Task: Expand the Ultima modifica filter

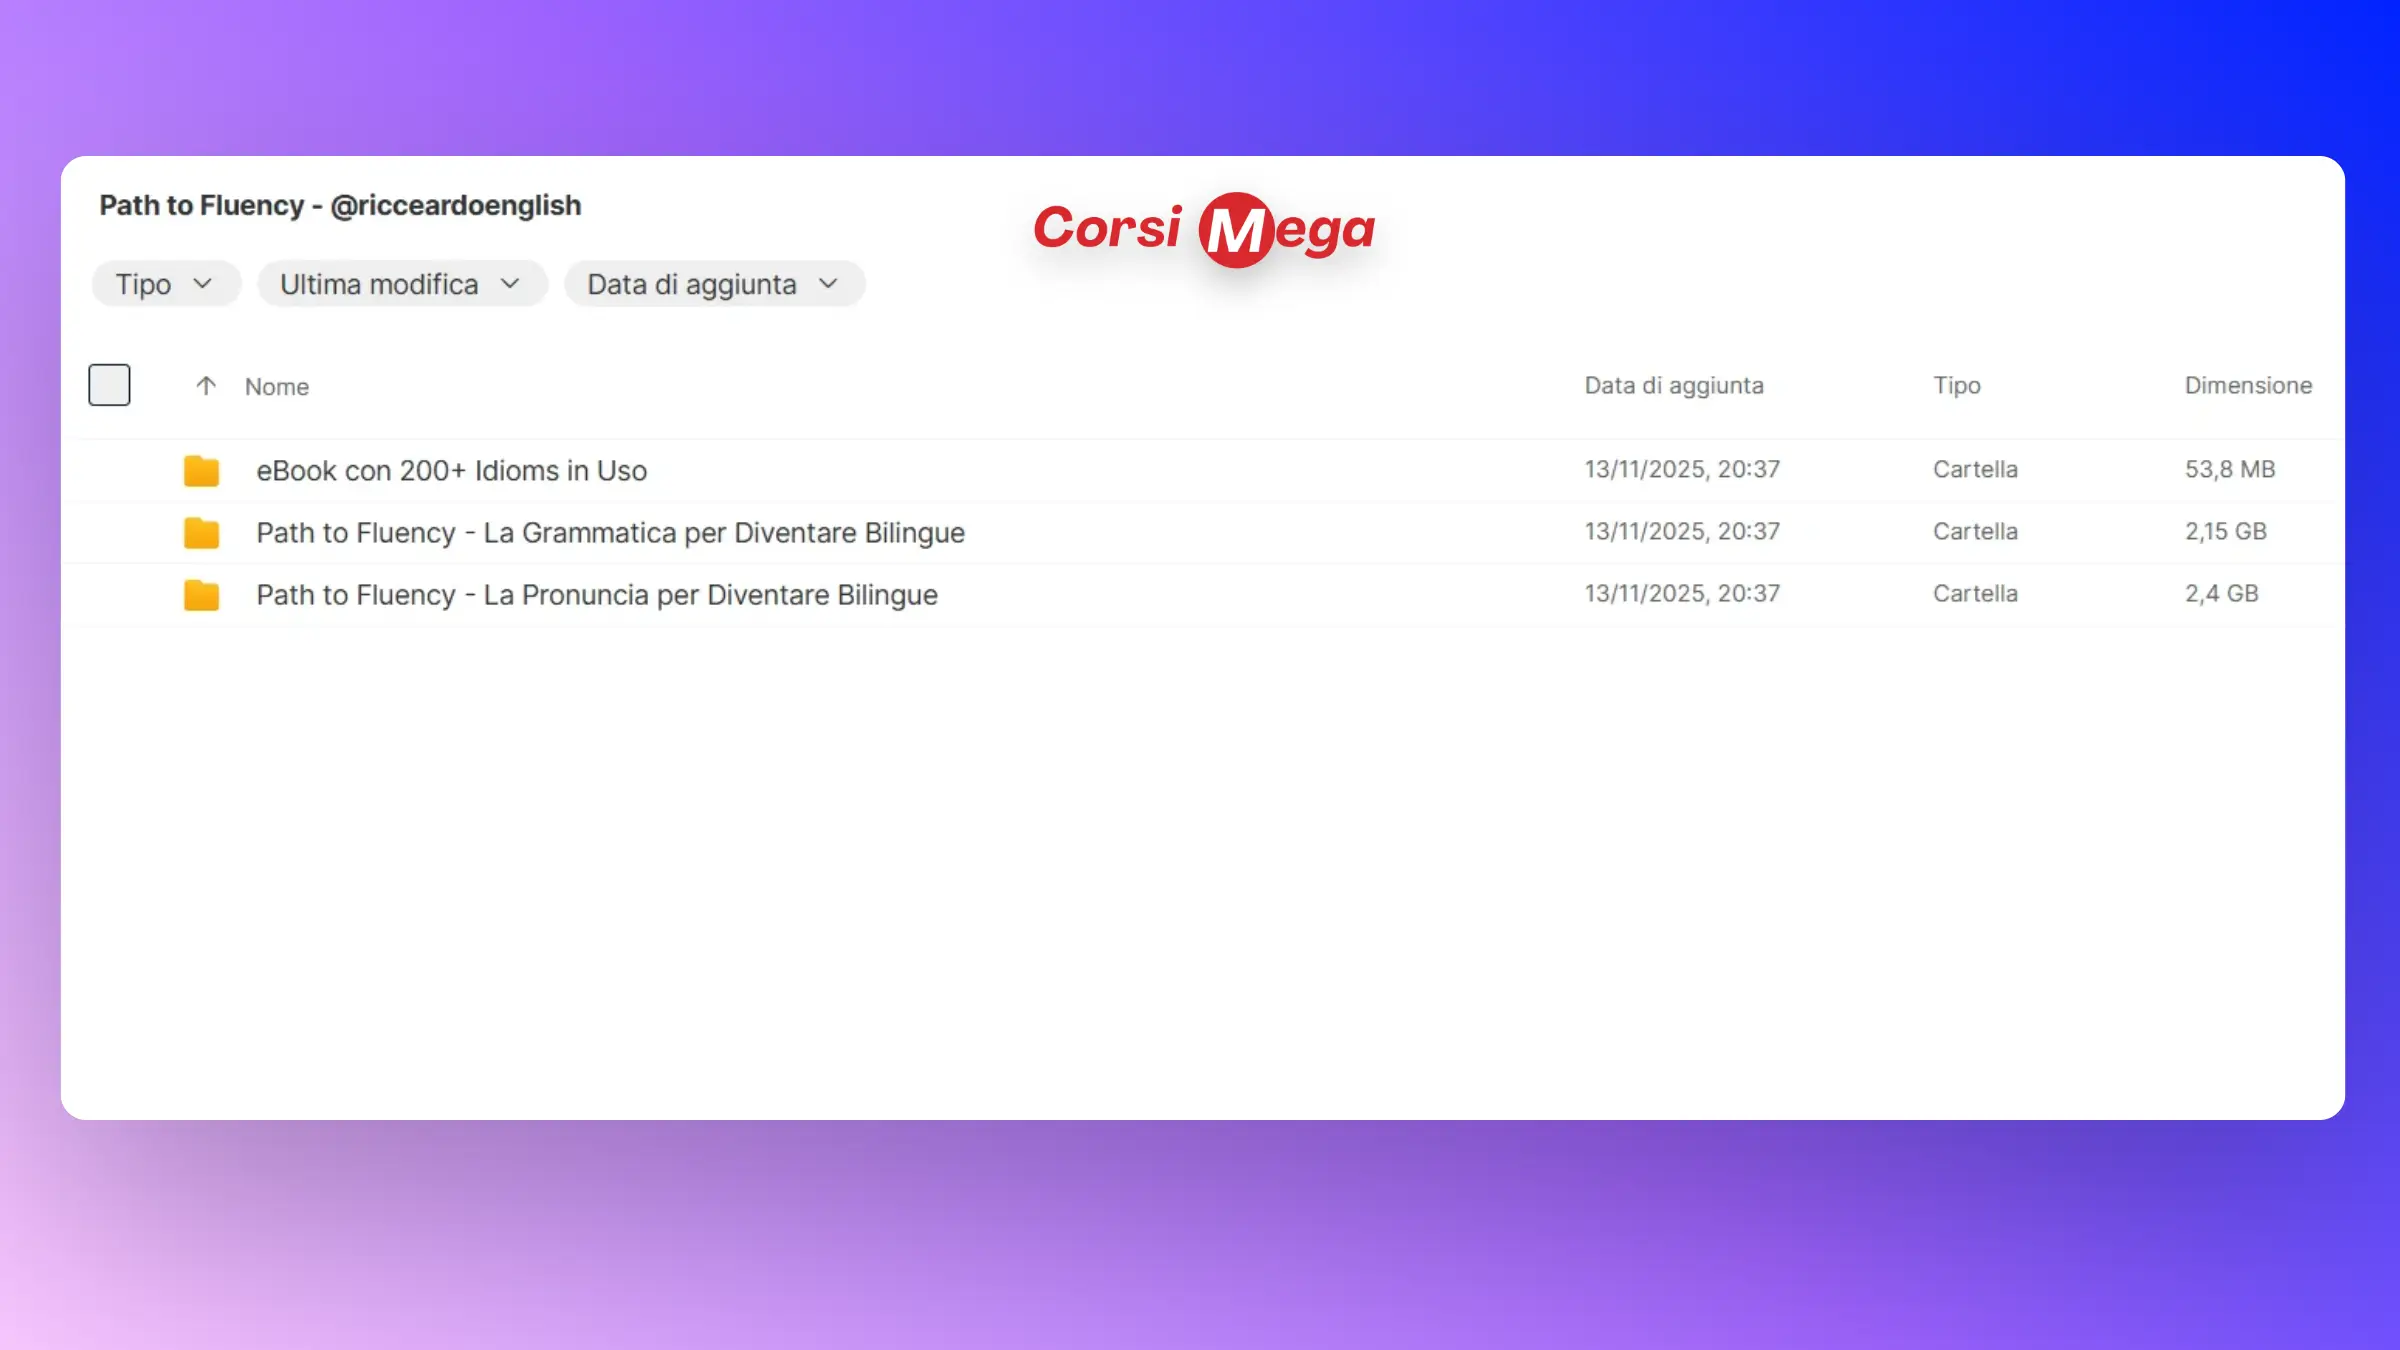Action: (401, 284)
